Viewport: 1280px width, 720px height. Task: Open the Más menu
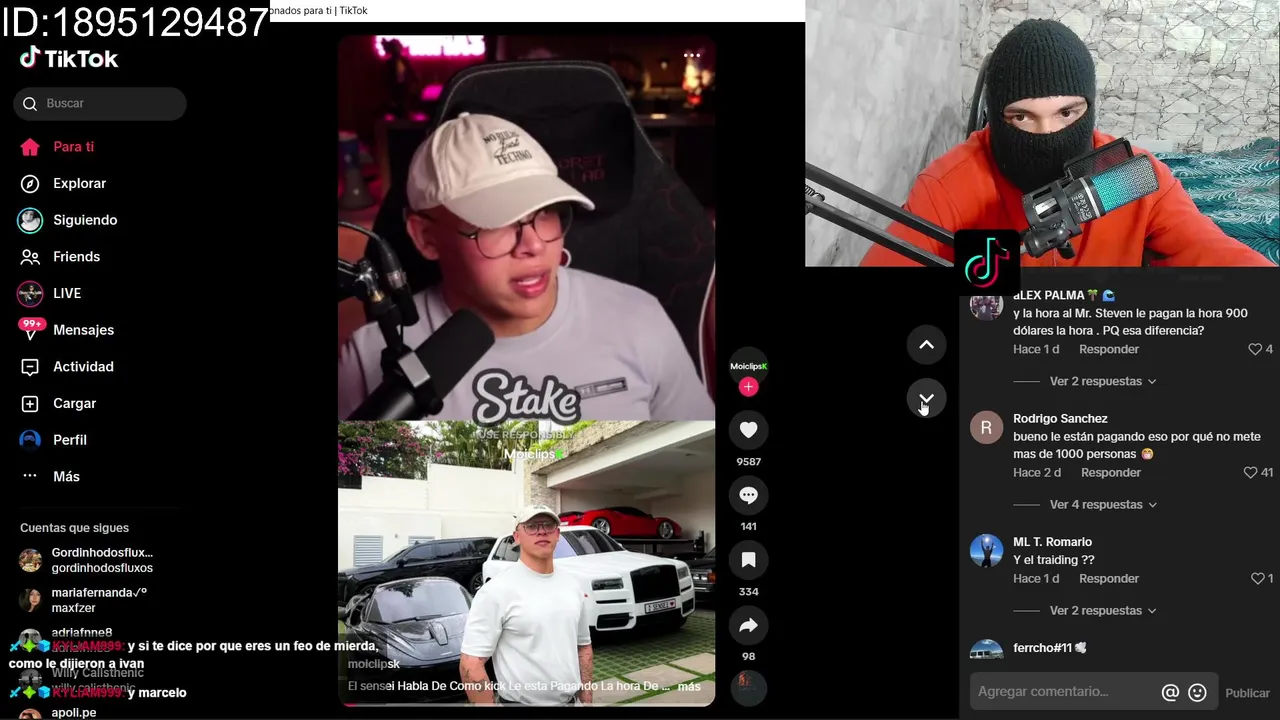tap(50, 477)
